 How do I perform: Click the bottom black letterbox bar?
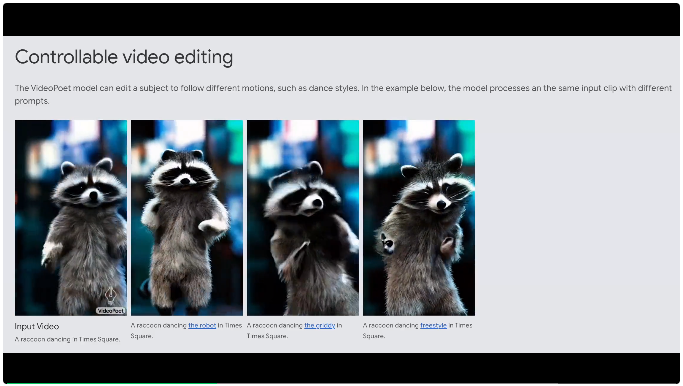pyautogui.click(x=342, y=368)
